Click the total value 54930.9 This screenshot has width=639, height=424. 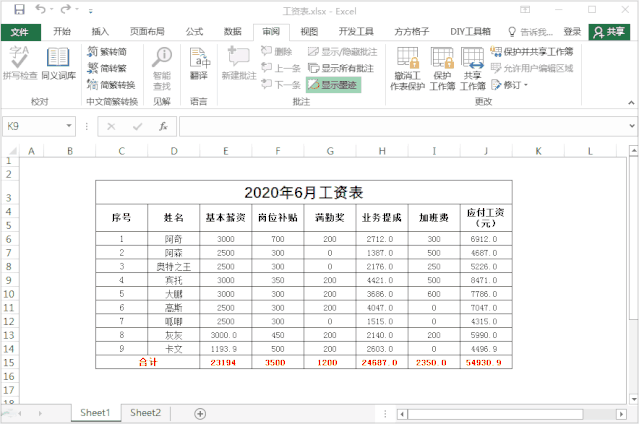click(x=484, y=362)
